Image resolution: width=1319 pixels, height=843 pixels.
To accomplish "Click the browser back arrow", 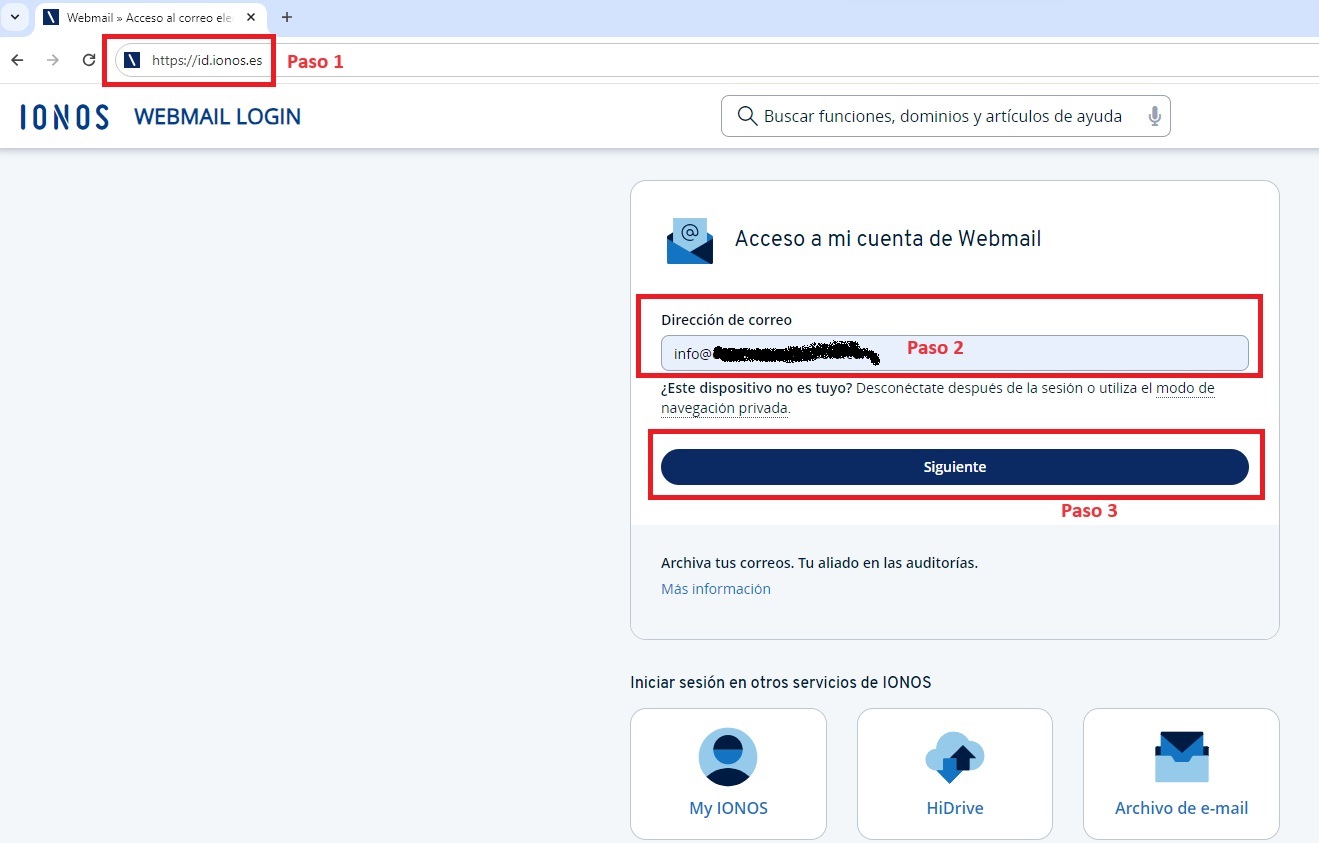I will point(17,60).
